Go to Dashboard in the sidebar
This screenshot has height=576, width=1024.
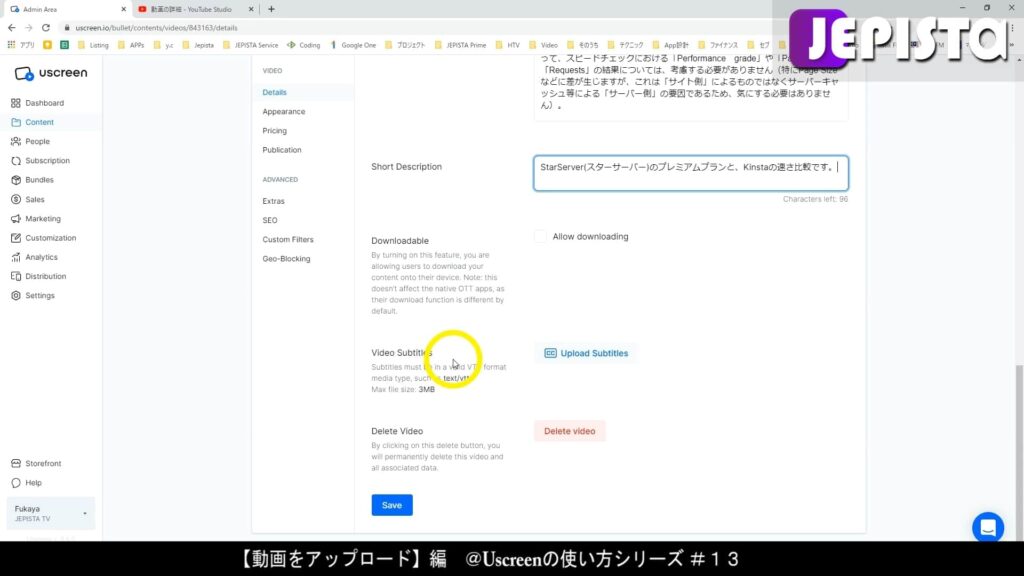pyautogui.click(x=44, y=103)
